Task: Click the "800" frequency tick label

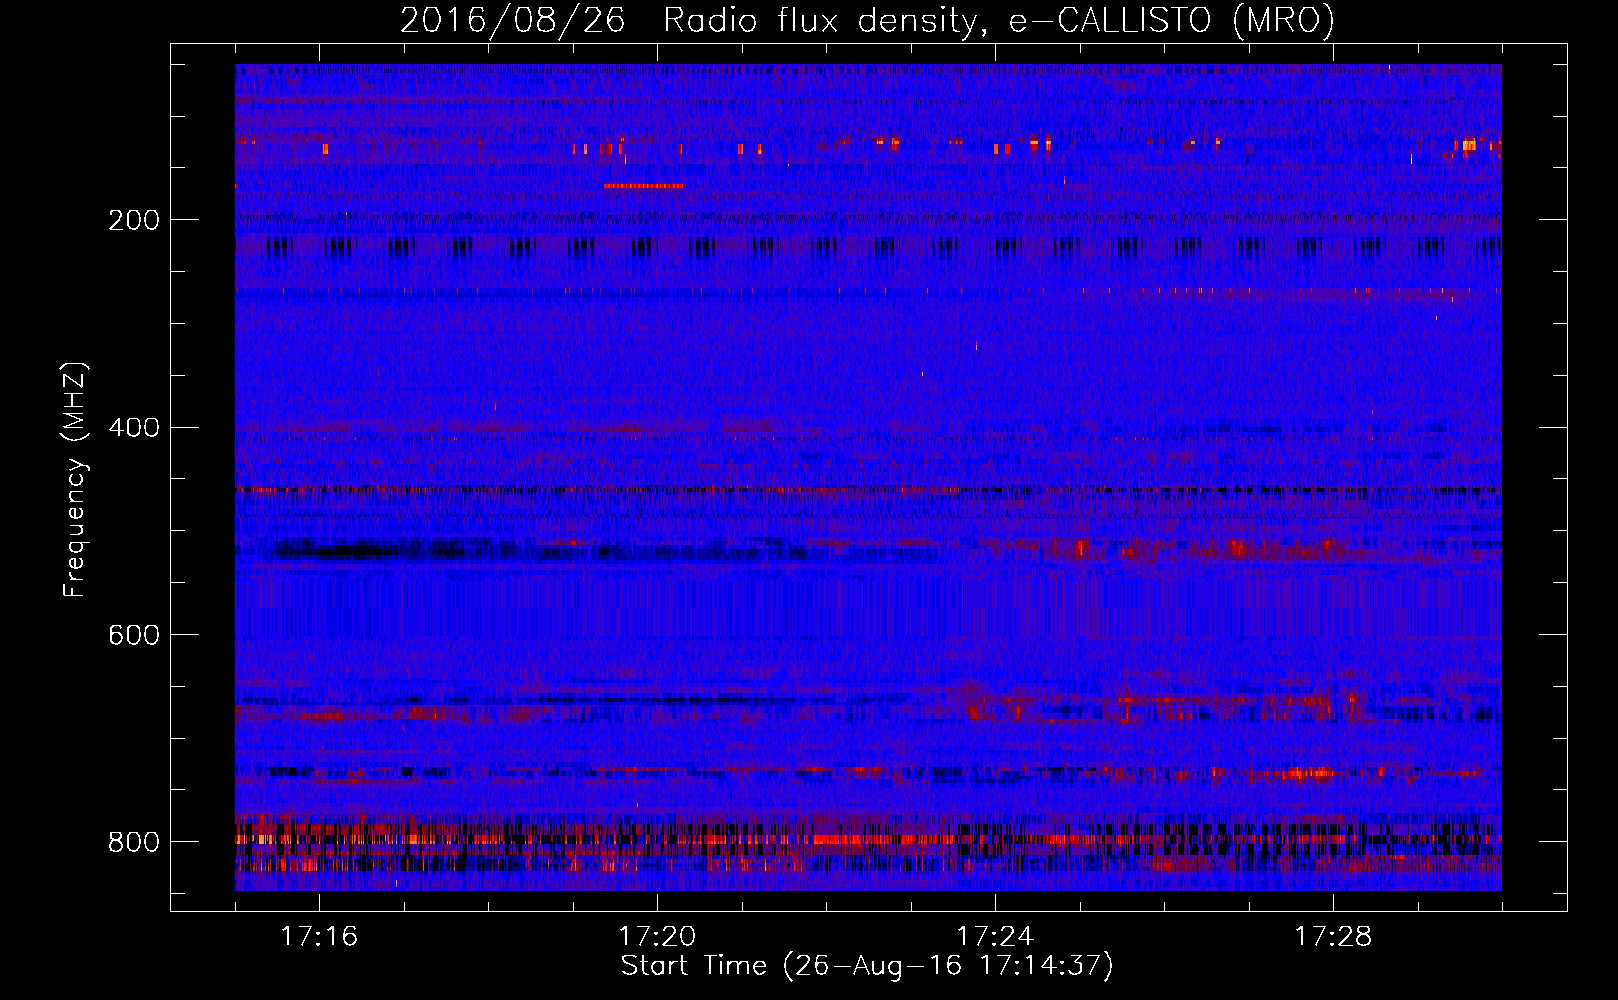Action: point(134,843)
